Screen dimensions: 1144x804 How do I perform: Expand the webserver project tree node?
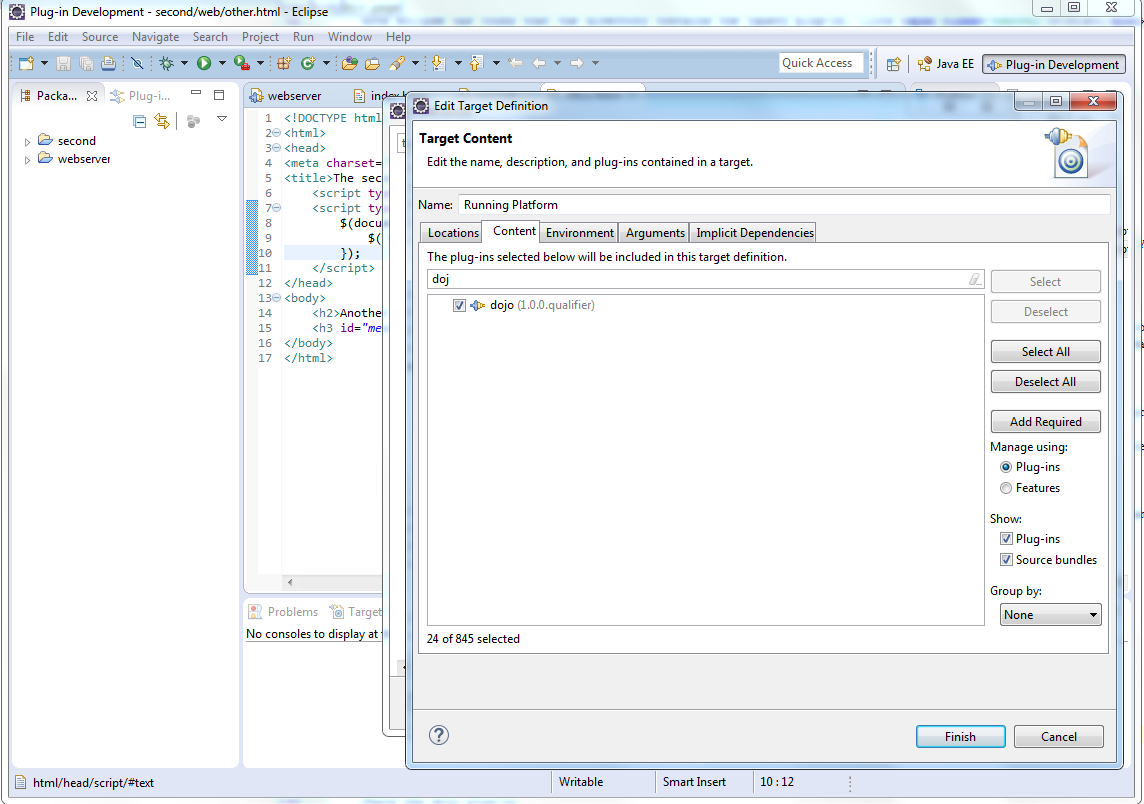27,160
